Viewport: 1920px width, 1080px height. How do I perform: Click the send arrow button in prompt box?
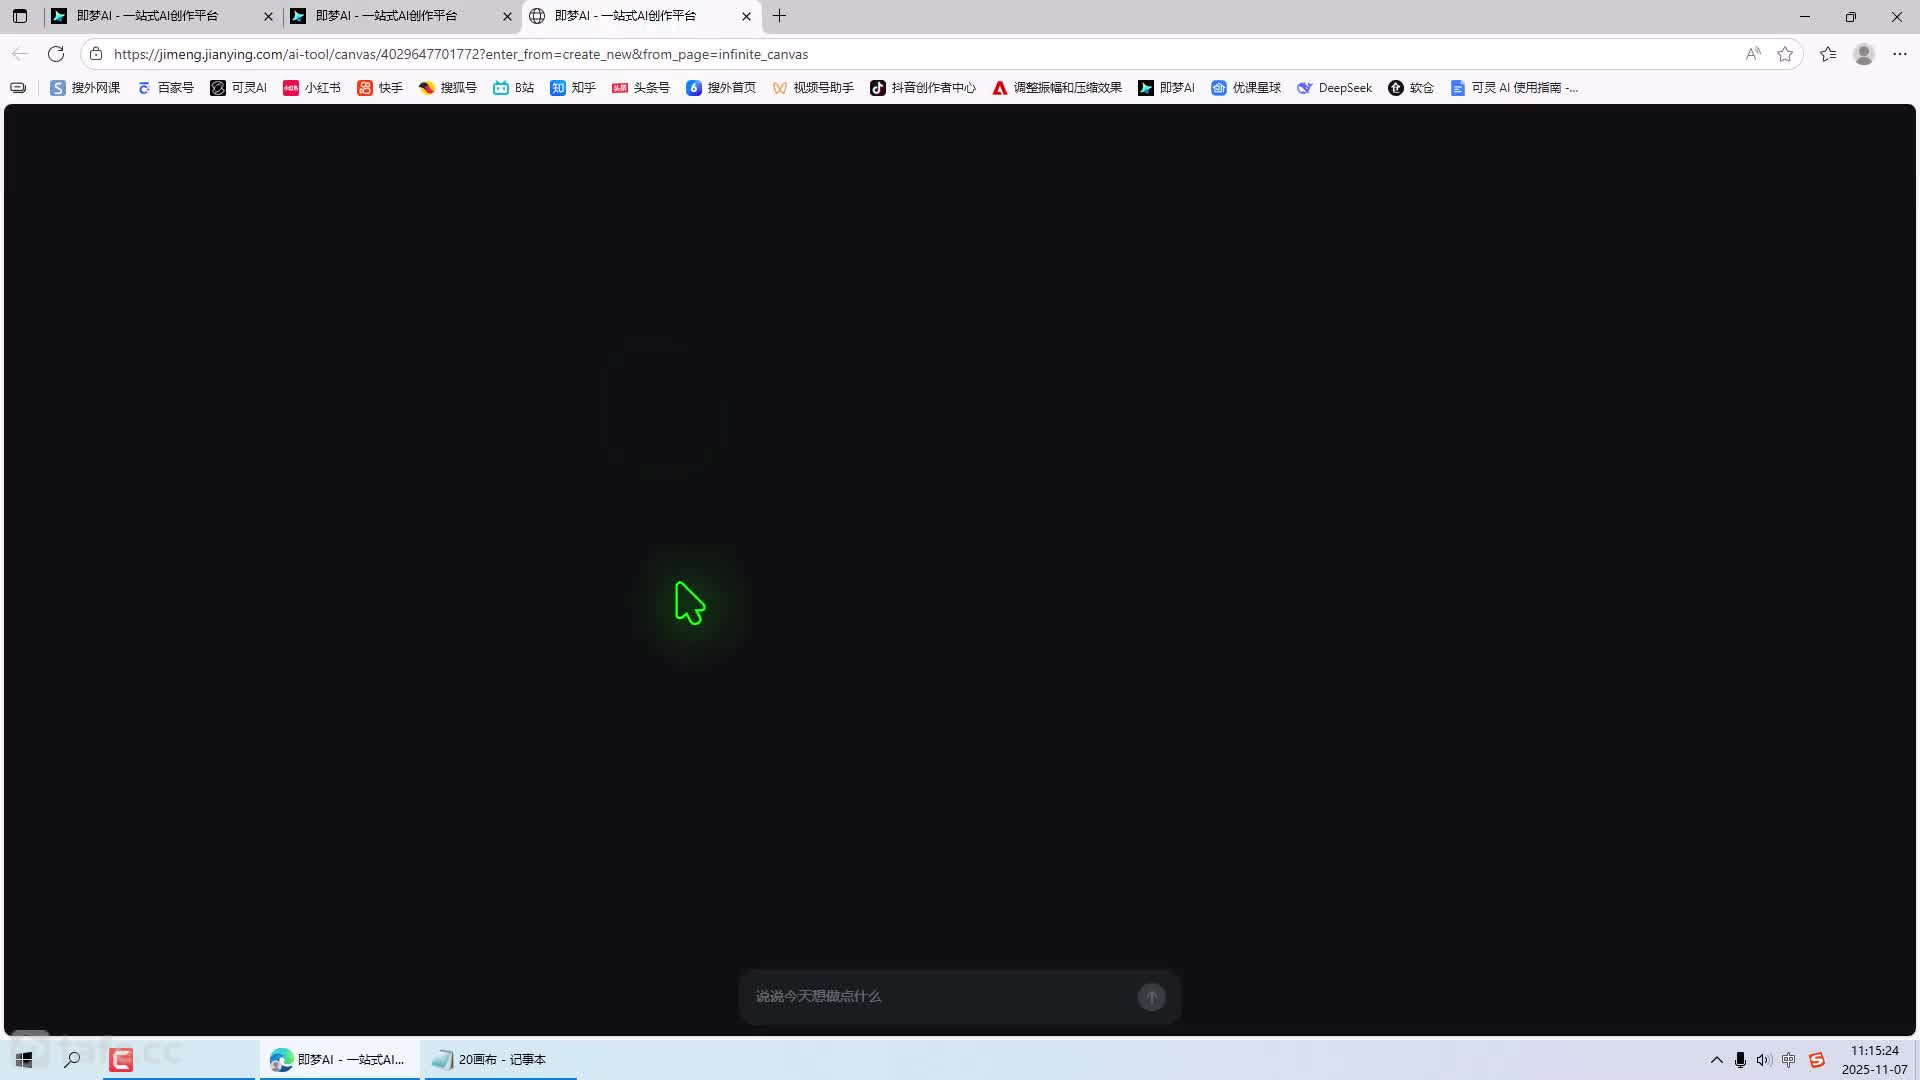pyautogui.click(x=1151, y=997)
